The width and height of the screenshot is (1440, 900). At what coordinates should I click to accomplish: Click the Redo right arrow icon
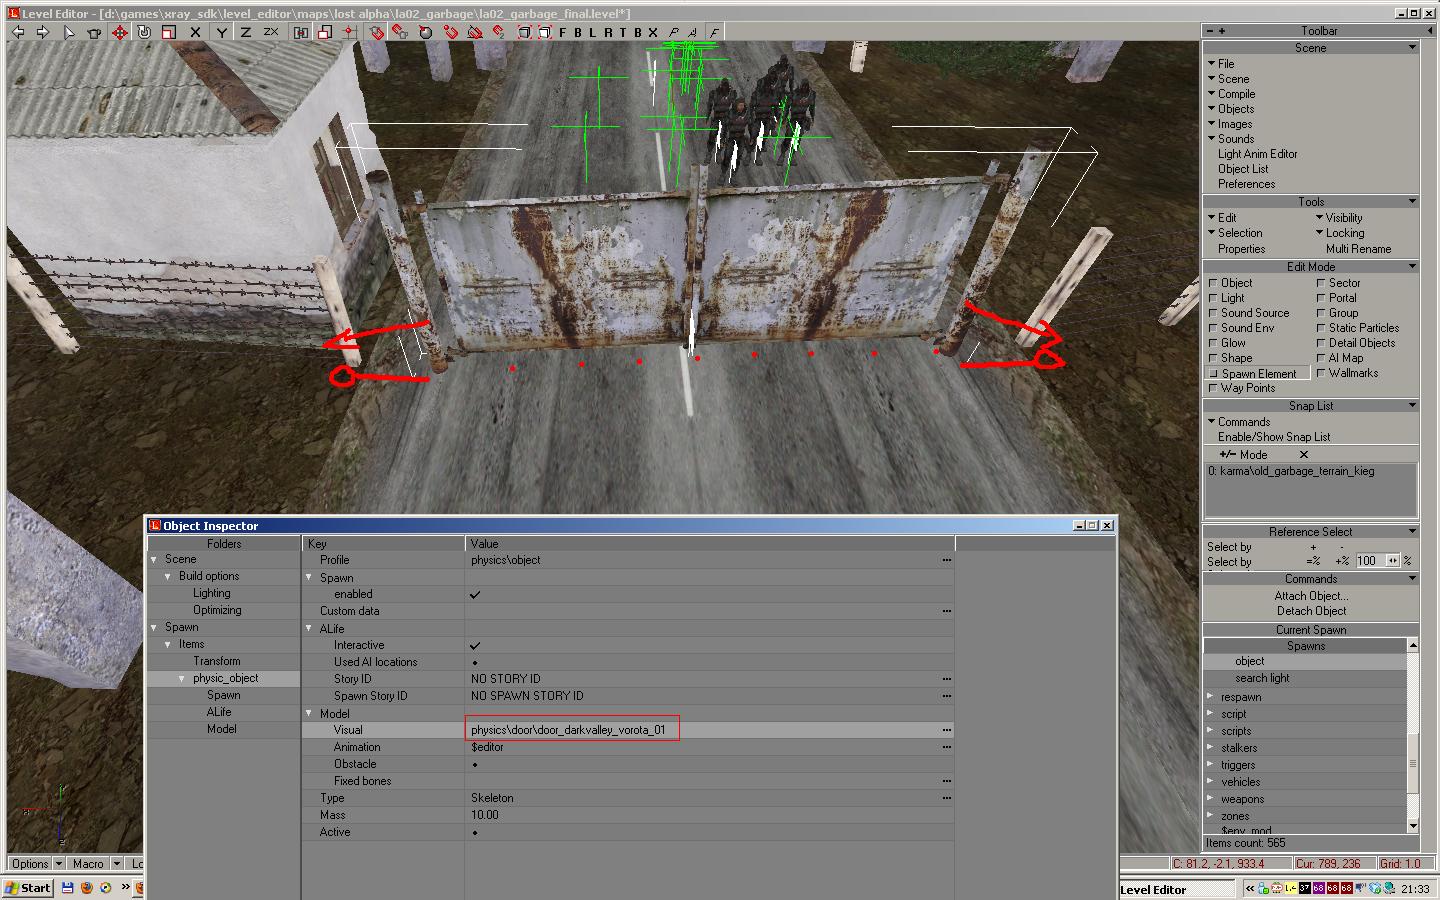[42, 32]
